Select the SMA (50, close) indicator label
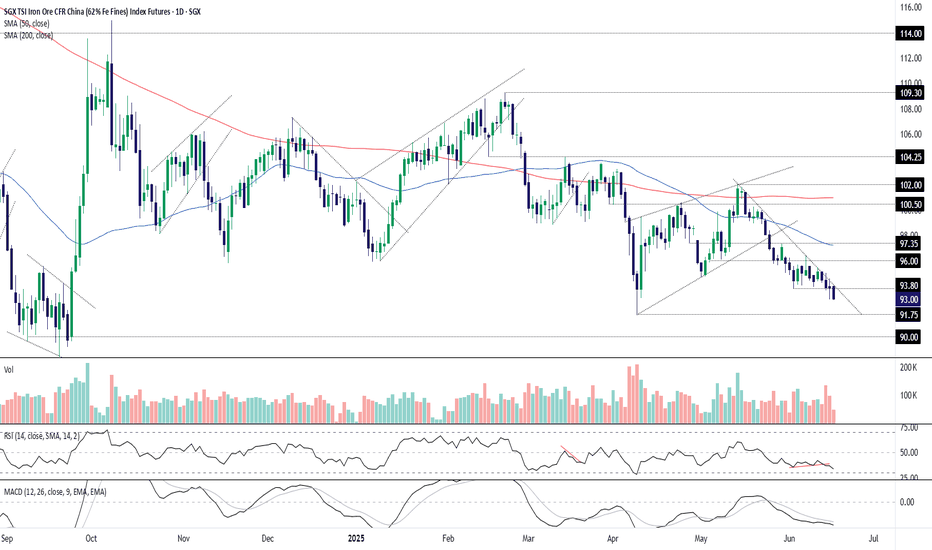 point(27,23)
